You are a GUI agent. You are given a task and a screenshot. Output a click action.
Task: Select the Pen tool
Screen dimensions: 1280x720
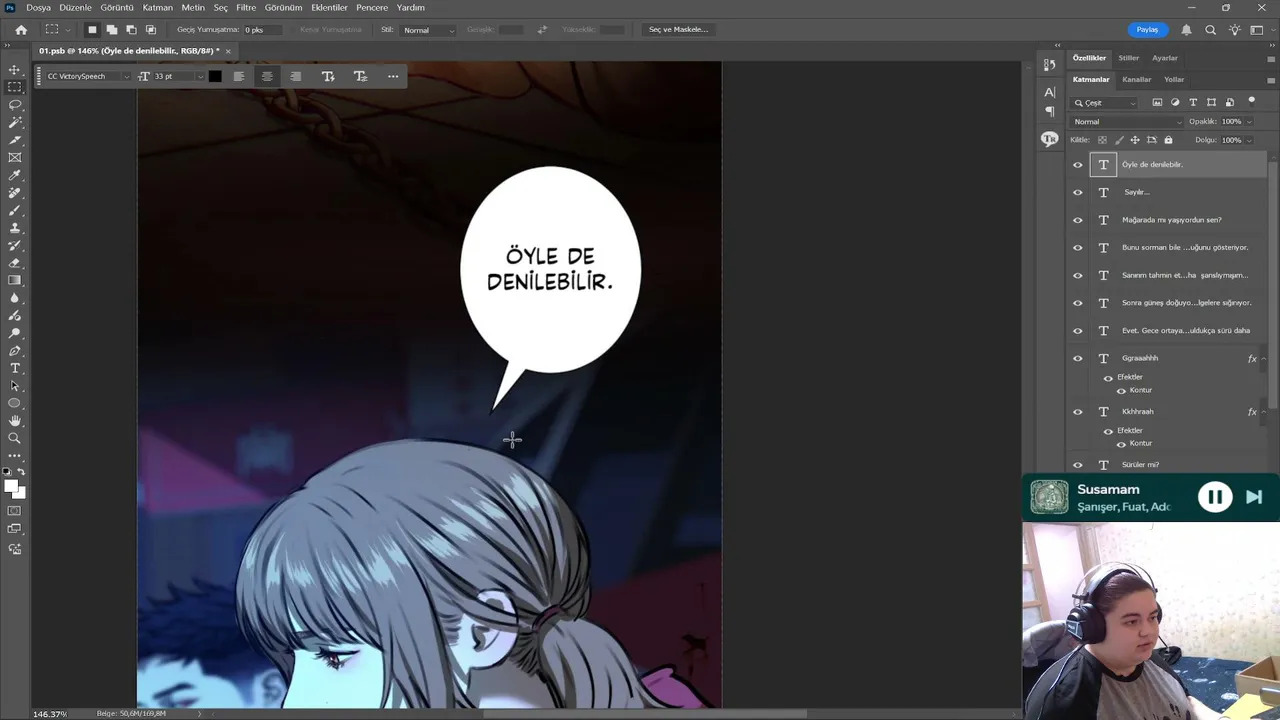coord(14,351)
